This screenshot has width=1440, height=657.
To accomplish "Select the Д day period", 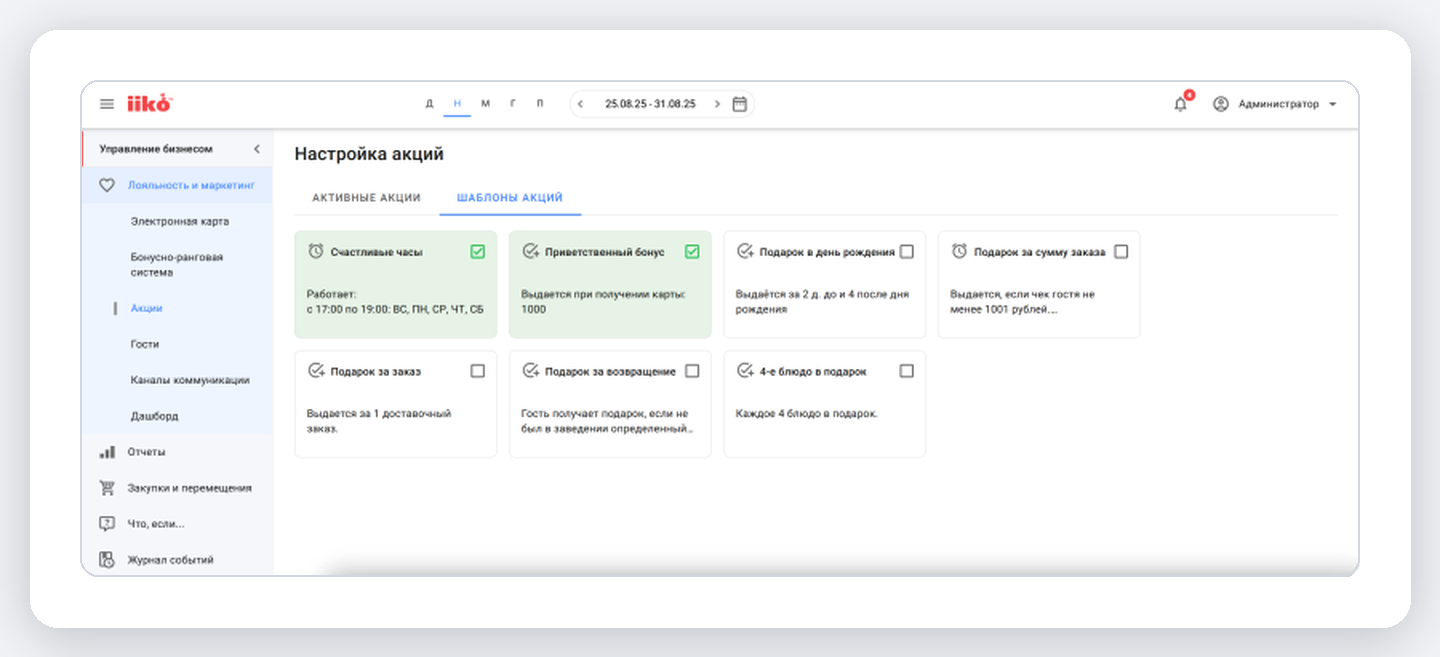I will click(x=430, y=104).
